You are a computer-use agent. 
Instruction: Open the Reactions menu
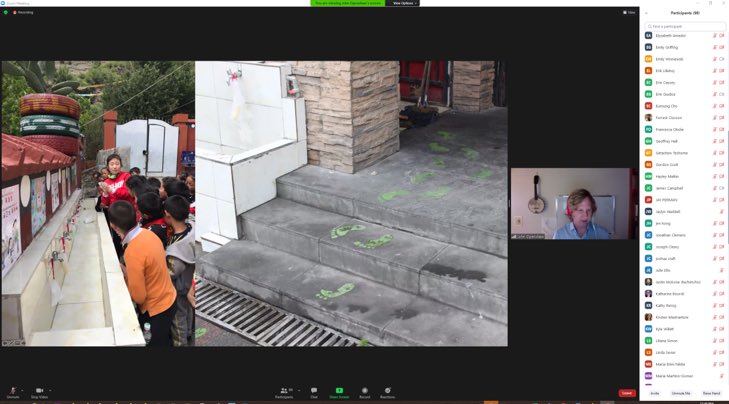387,391
